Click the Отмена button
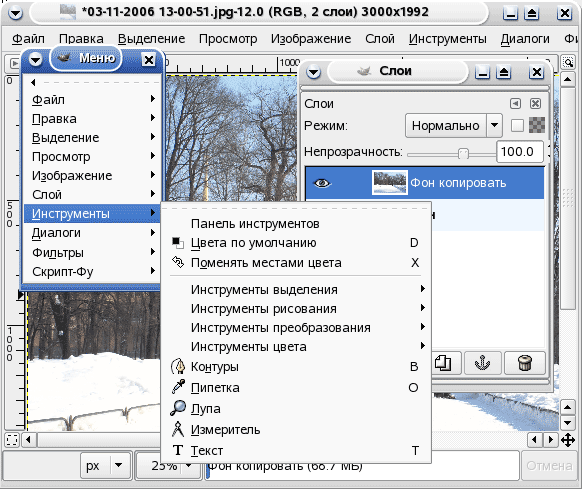 click(549, 466)
